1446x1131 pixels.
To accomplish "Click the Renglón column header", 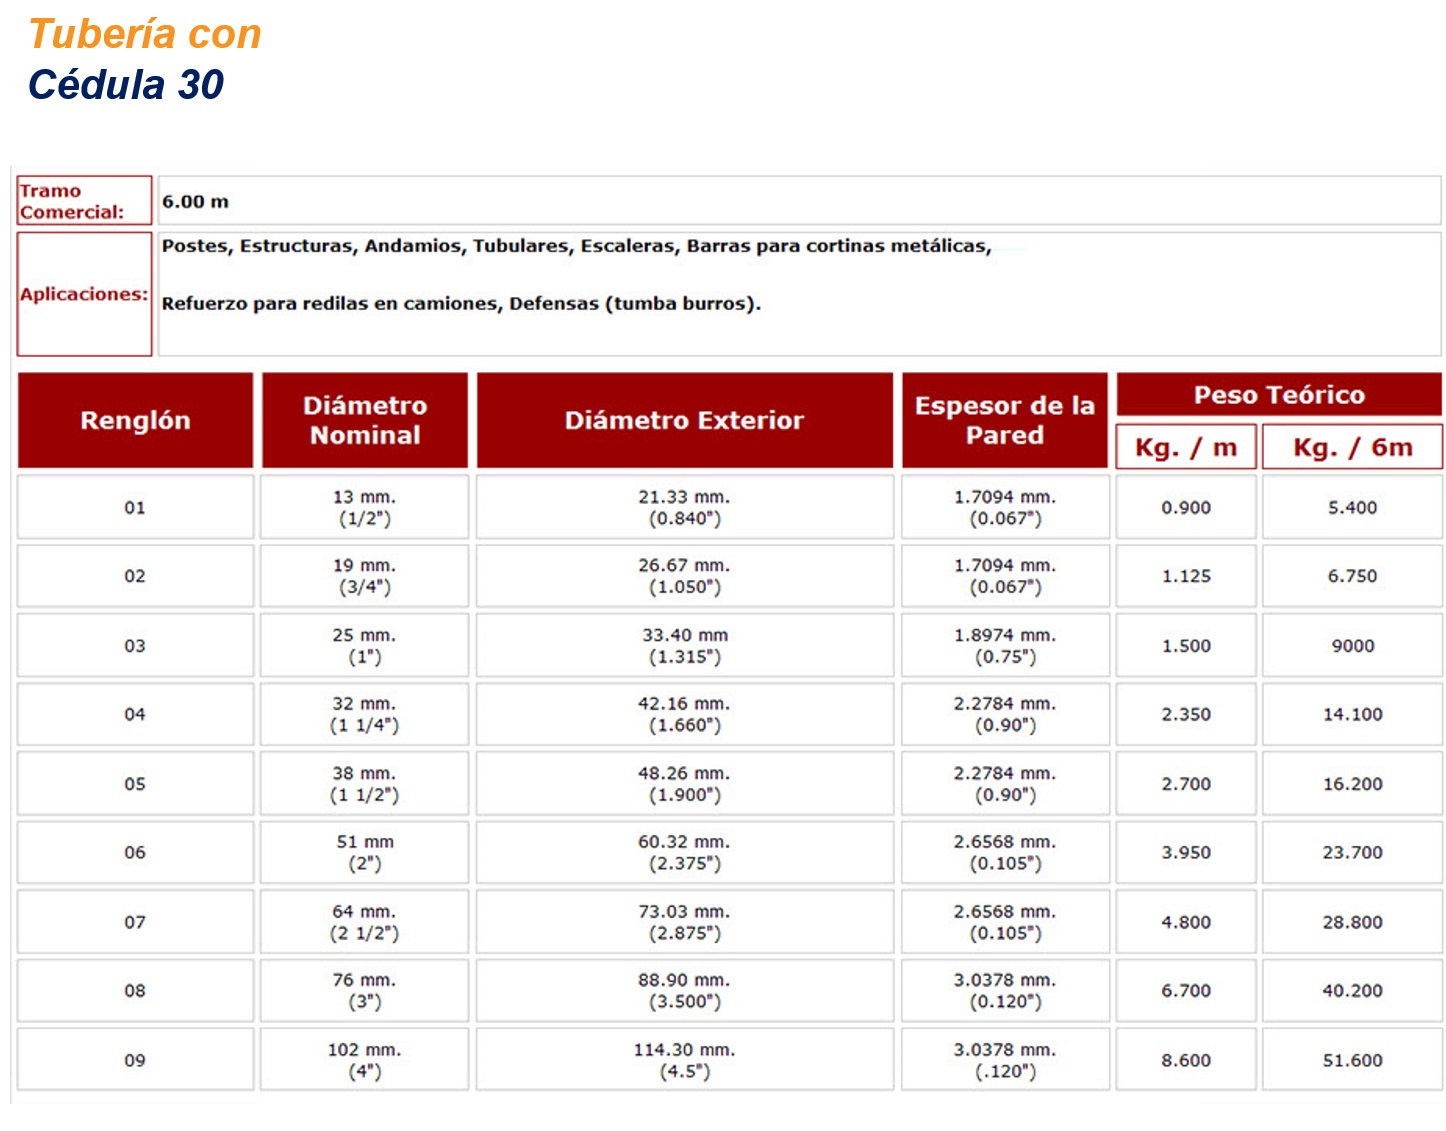I will (135, 420).
